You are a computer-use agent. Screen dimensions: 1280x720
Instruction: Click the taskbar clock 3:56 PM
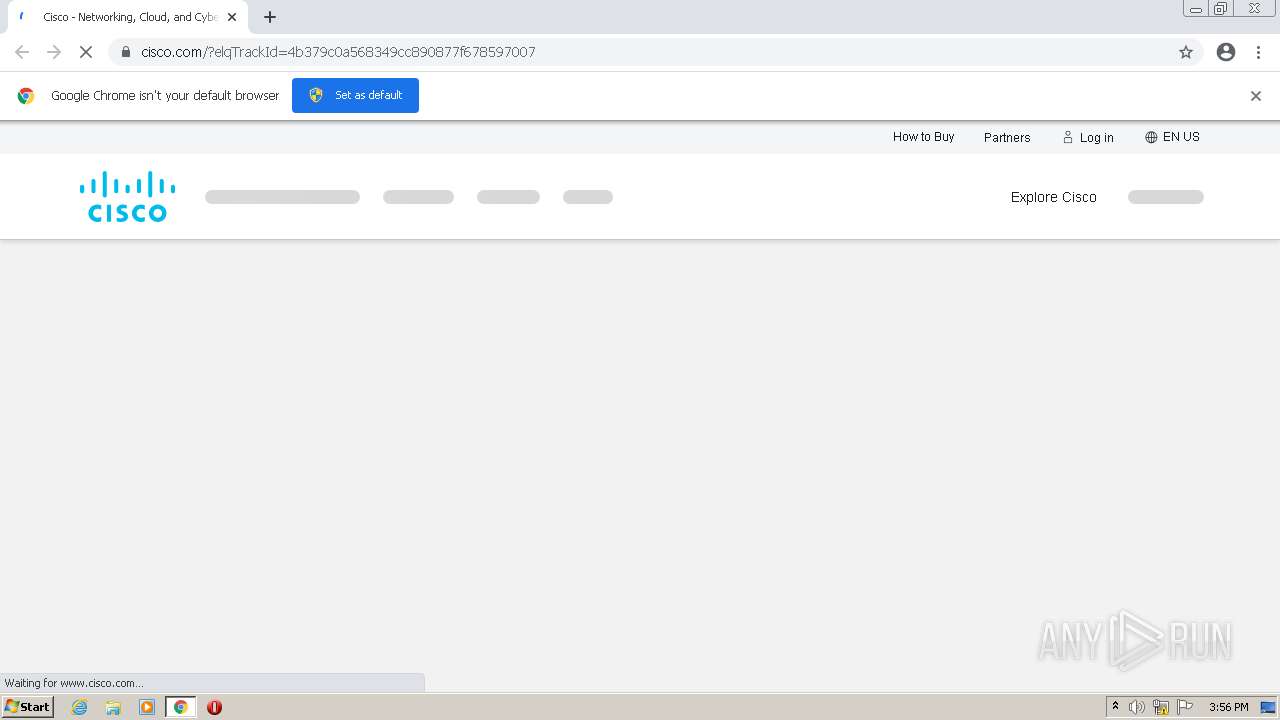pyautogui.click(x=1228, y=707)
